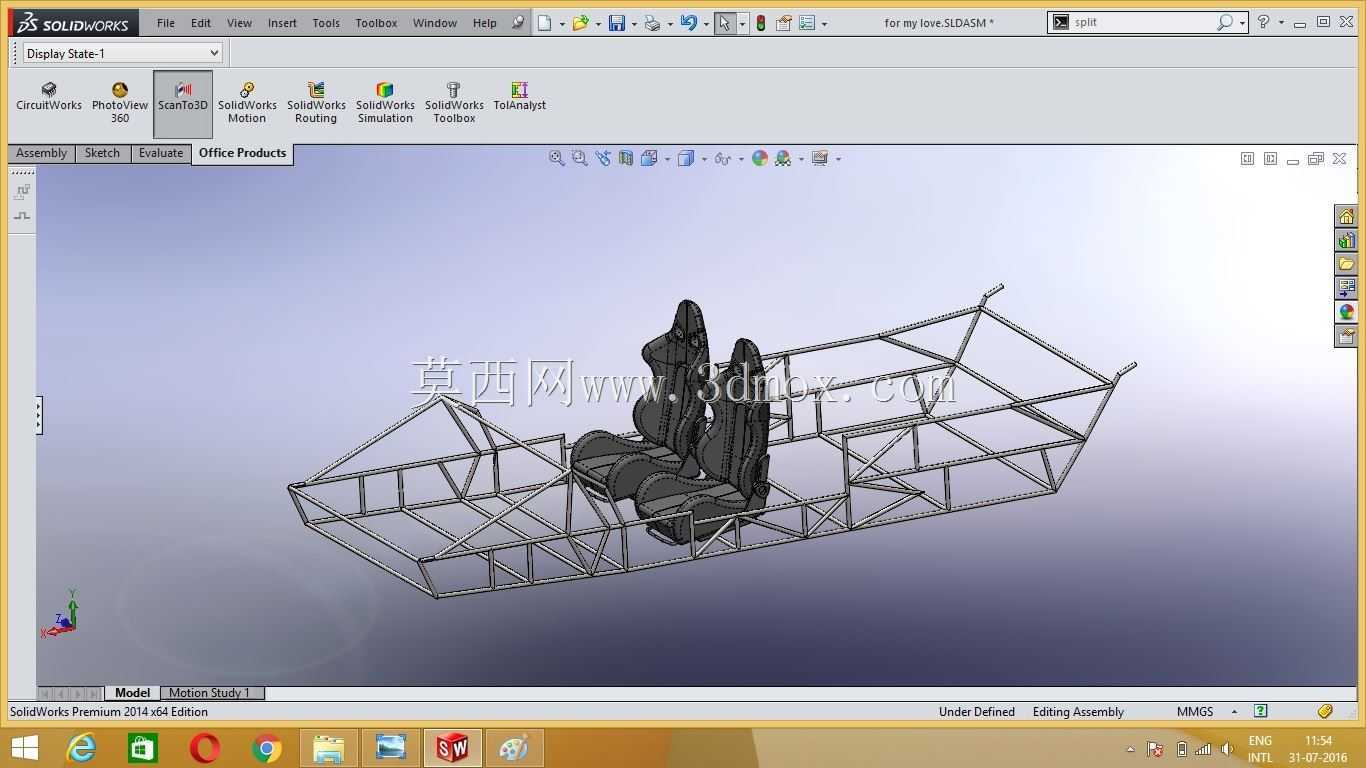Viewport: 1366px width, 768px height.
Task: Open View Palette task pane tab
Action: click(x=1346, y=288)
